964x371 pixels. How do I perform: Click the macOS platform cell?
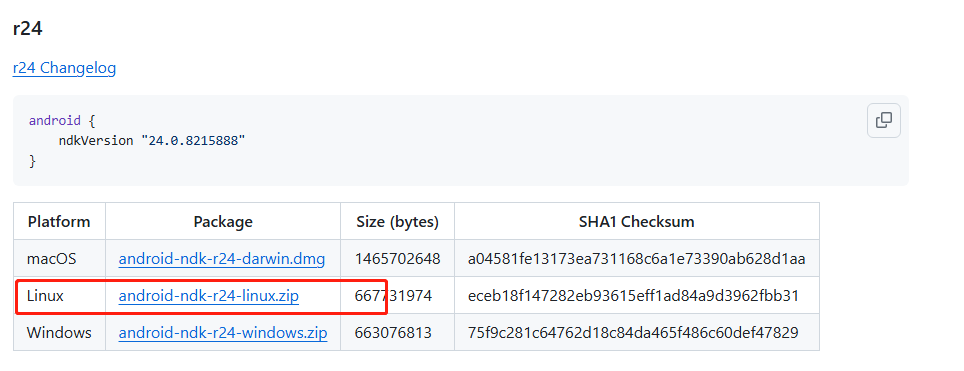[x=52, y=259]
